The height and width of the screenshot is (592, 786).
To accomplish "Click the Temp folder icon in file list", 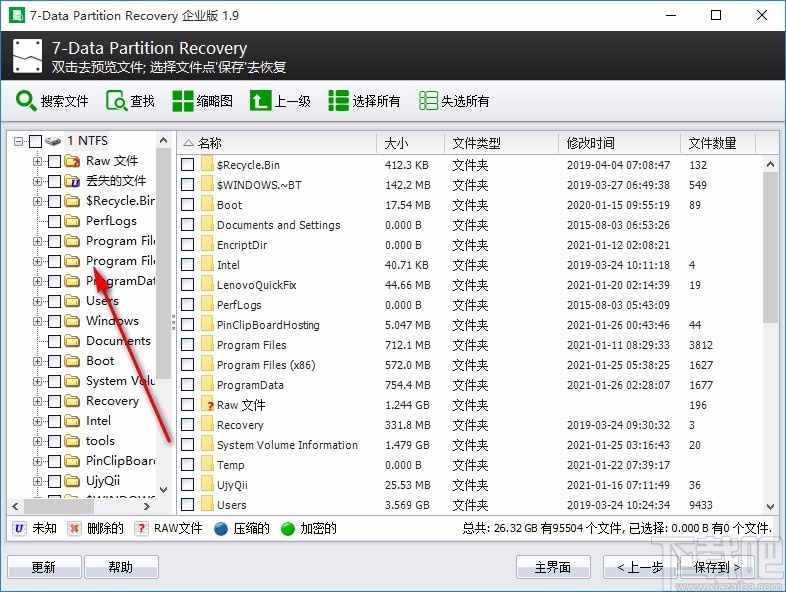I will tap(207, 465).
